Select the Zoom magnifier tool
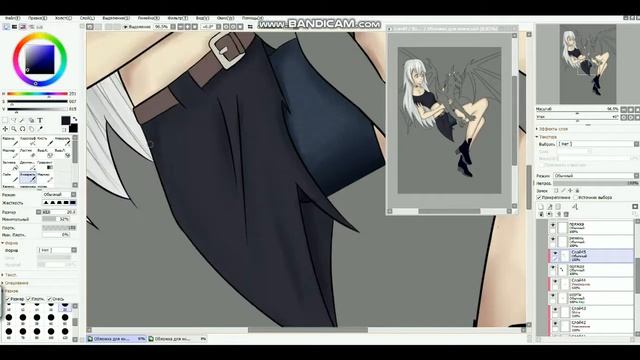The width and height of the screenshot is (640, 360). pyautogui.click(x=13, y=129)
